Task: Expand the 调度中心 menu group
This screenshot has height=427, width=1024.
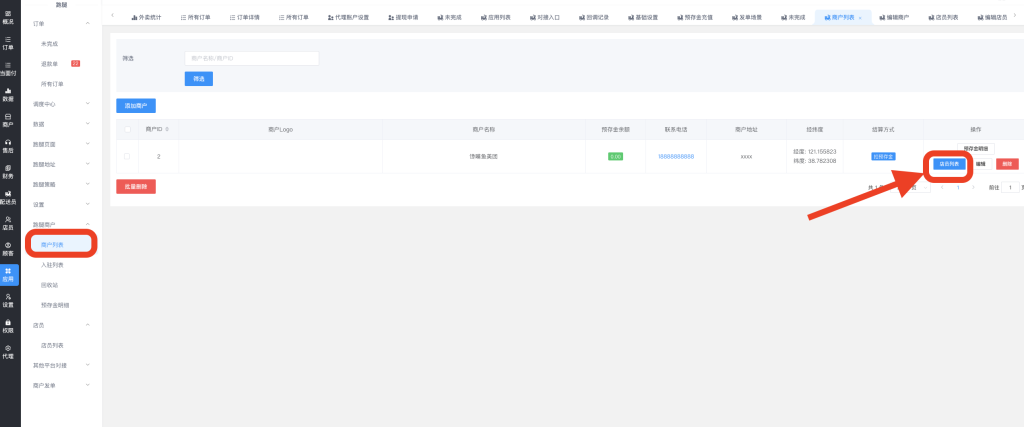Action: pos(88,103)
